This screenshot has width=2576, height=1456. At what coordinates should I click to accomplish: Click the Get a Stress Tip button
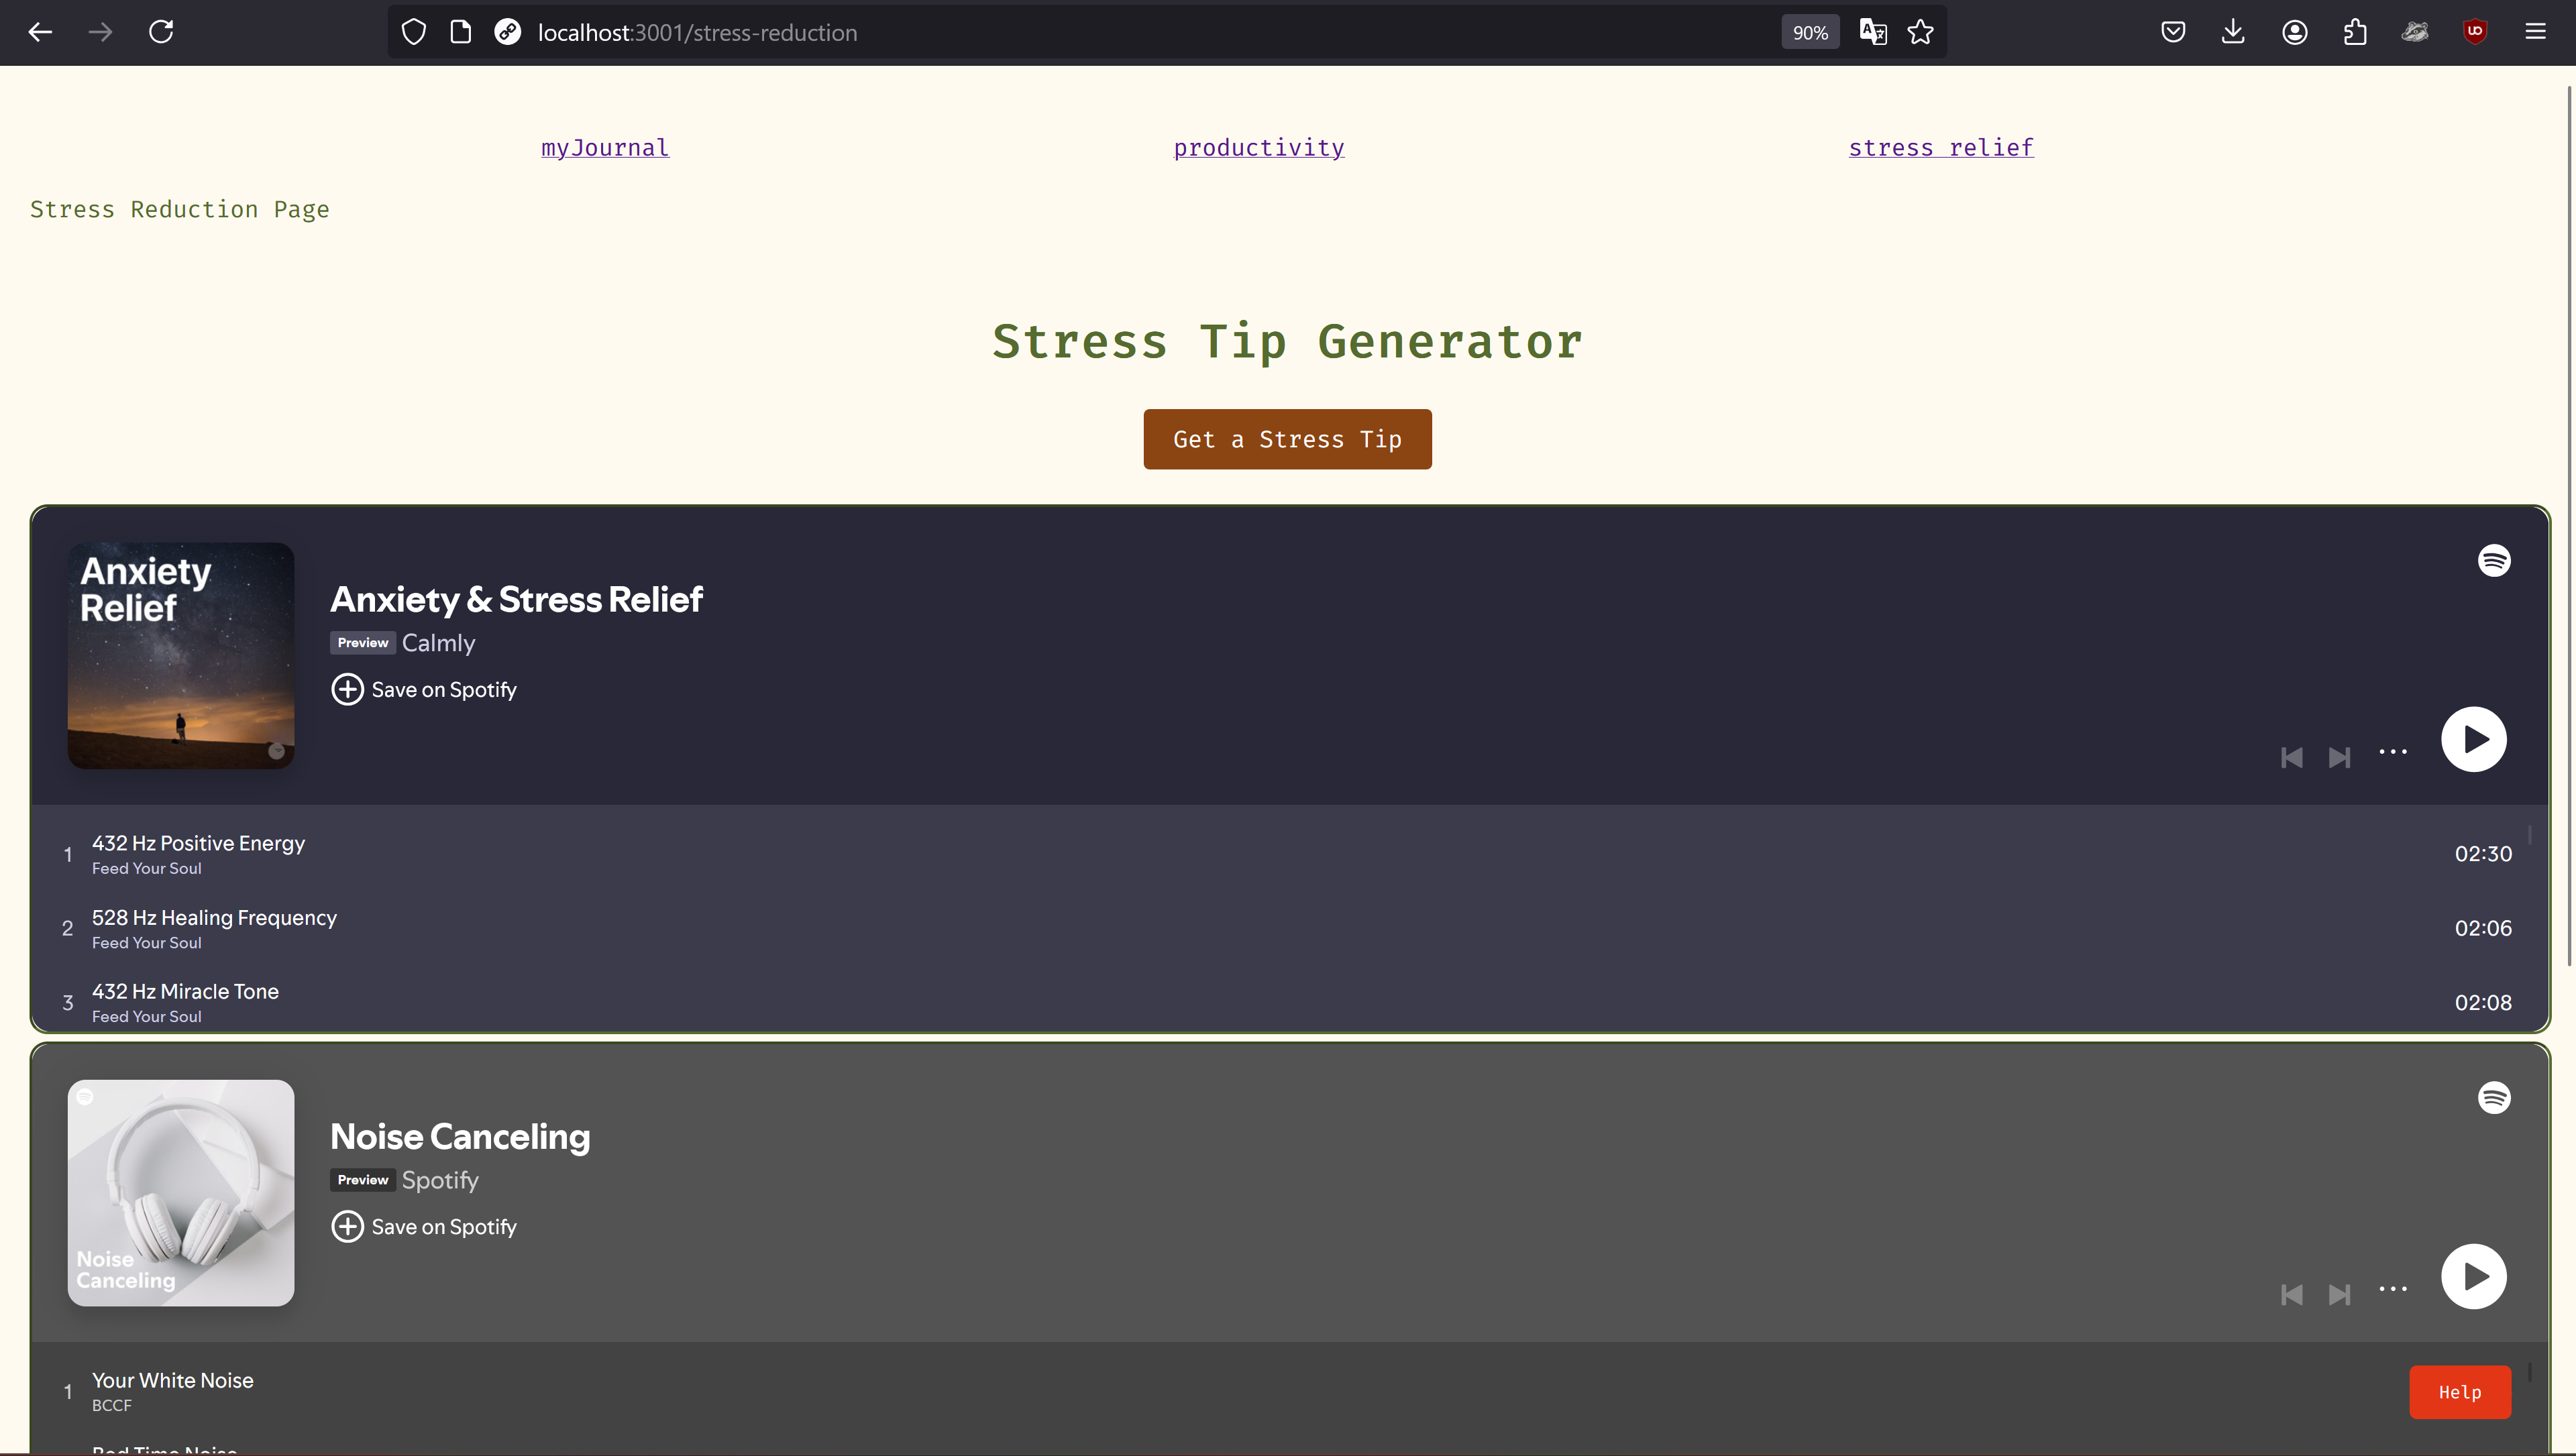1287,439
